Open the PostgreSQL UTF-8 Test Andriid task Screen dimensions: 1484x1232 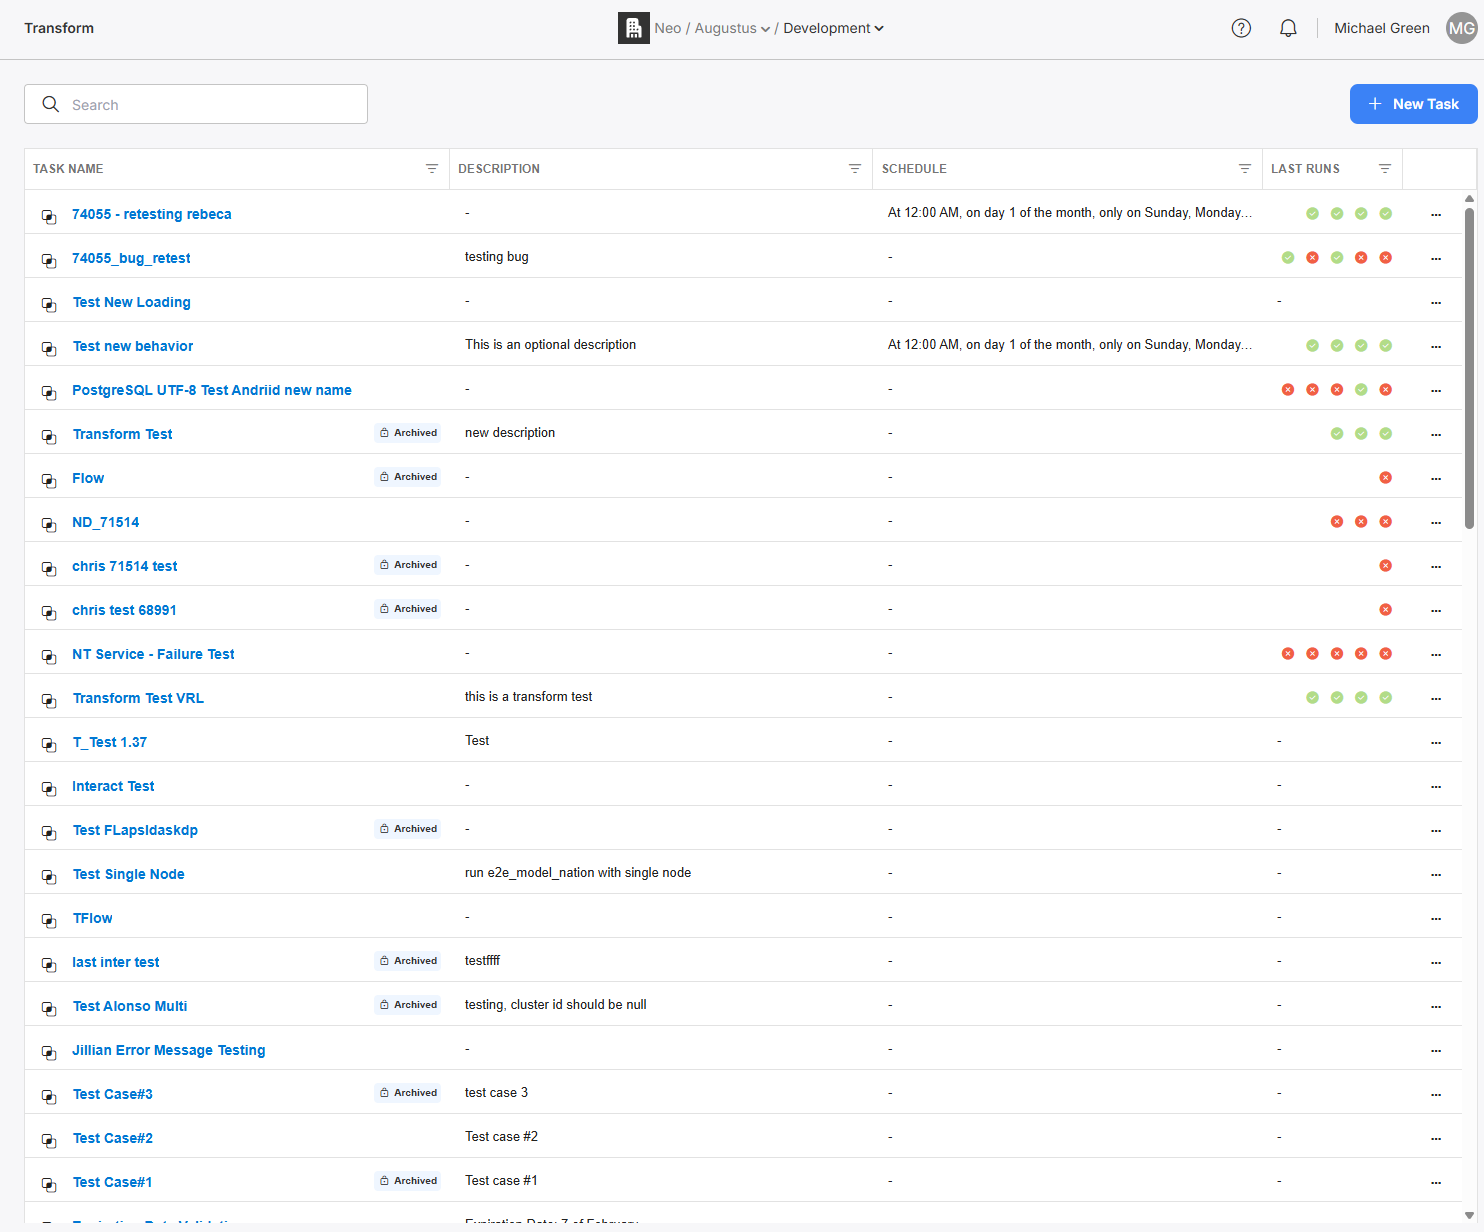click(212, 390)
